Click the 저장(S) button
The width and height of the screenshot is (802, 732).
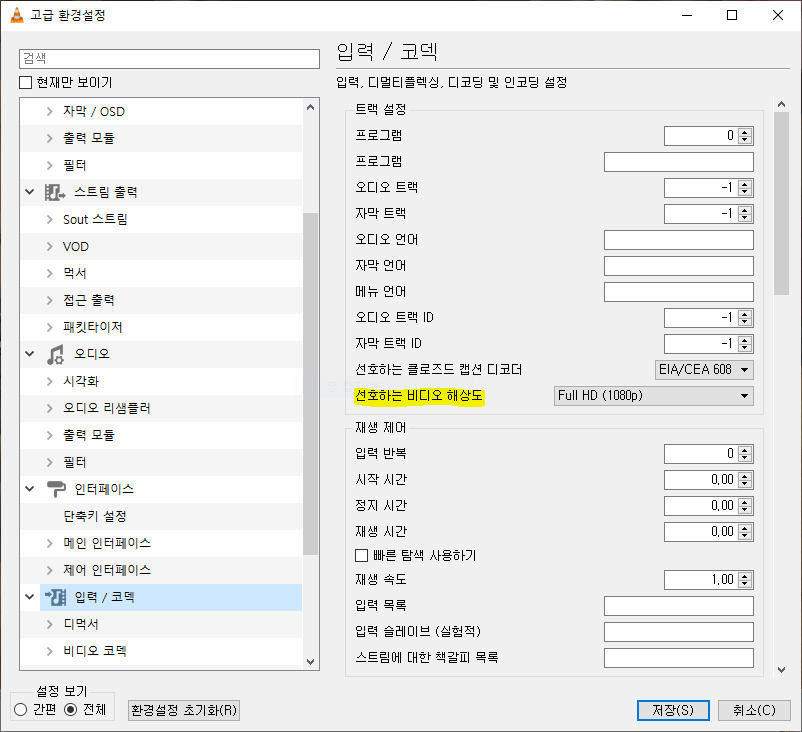[671, 710]
